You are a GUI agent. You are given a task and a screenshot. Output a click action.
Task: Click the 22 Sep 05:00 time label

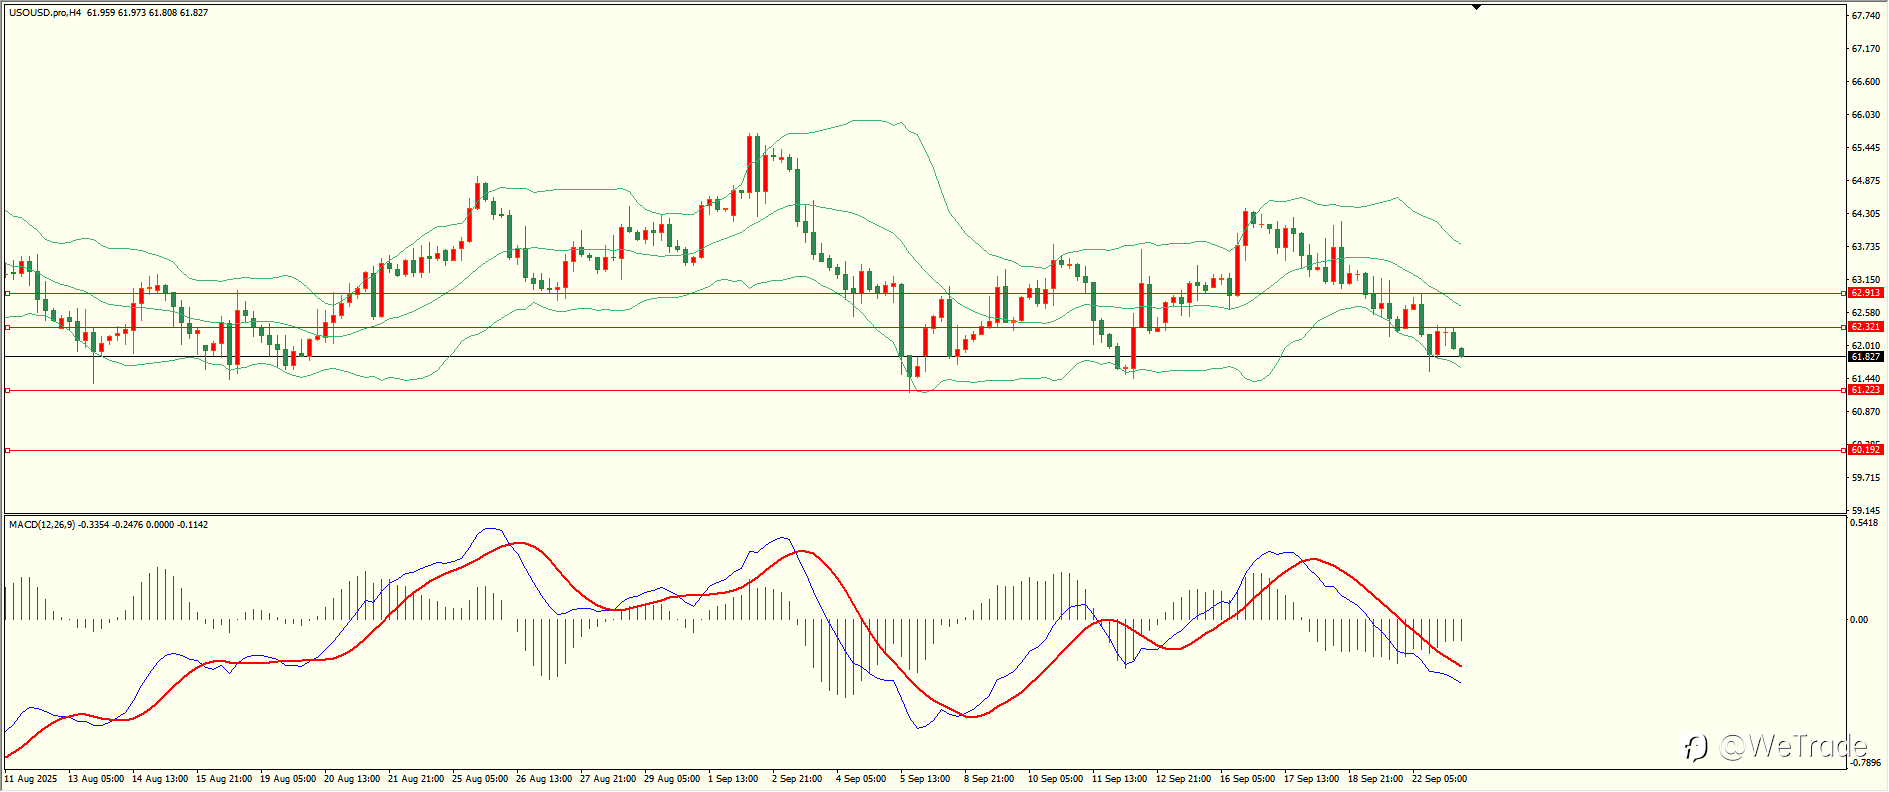point(1439,779)
